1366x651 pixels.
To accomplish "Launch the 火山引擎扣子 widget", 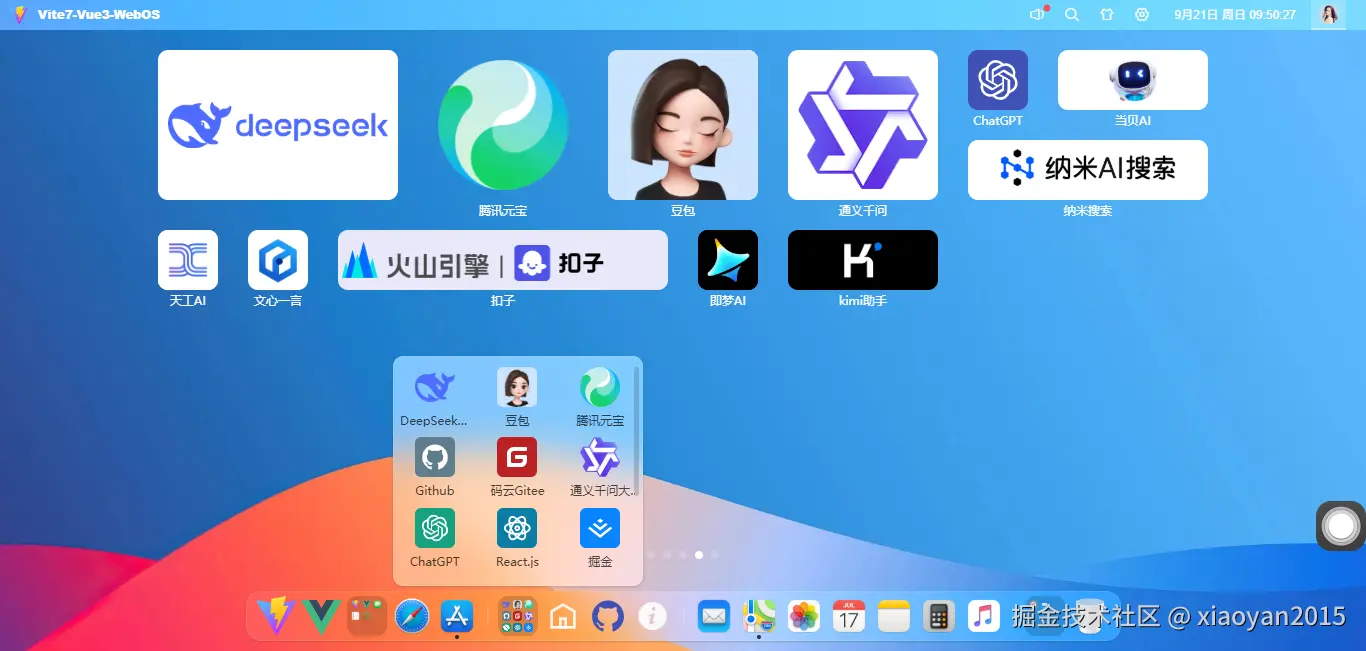I will pos(502,259).
